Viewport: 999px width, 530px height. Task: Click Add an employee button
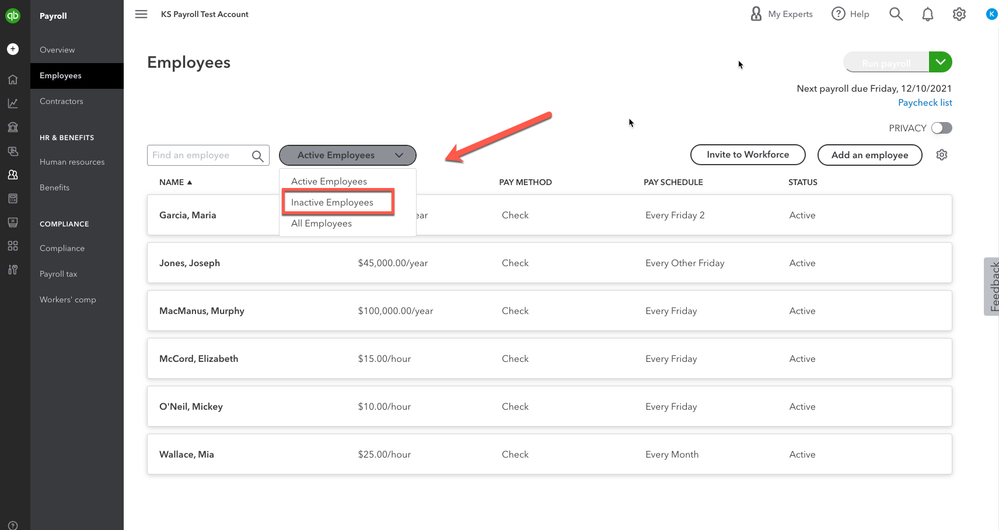[870, 155]
